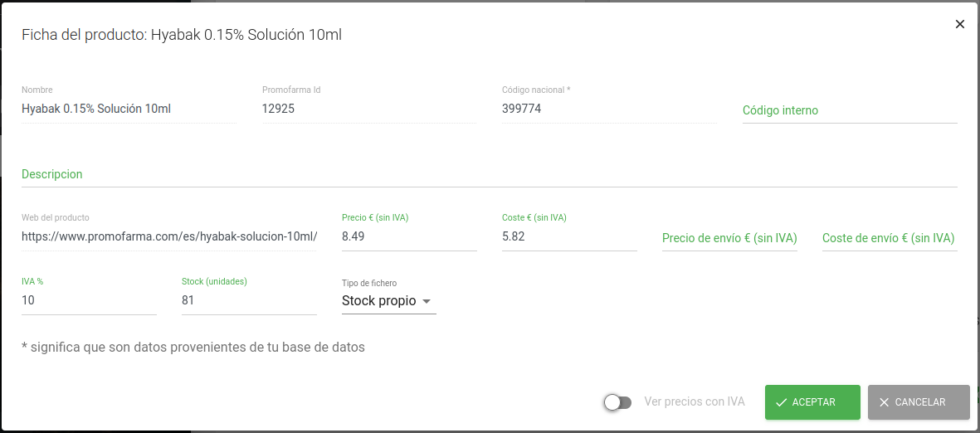Viewport: 980px width, 433px height.
Task: Close the product dialog with X icon
Action: pyautogui.click(x=960, y=24)
